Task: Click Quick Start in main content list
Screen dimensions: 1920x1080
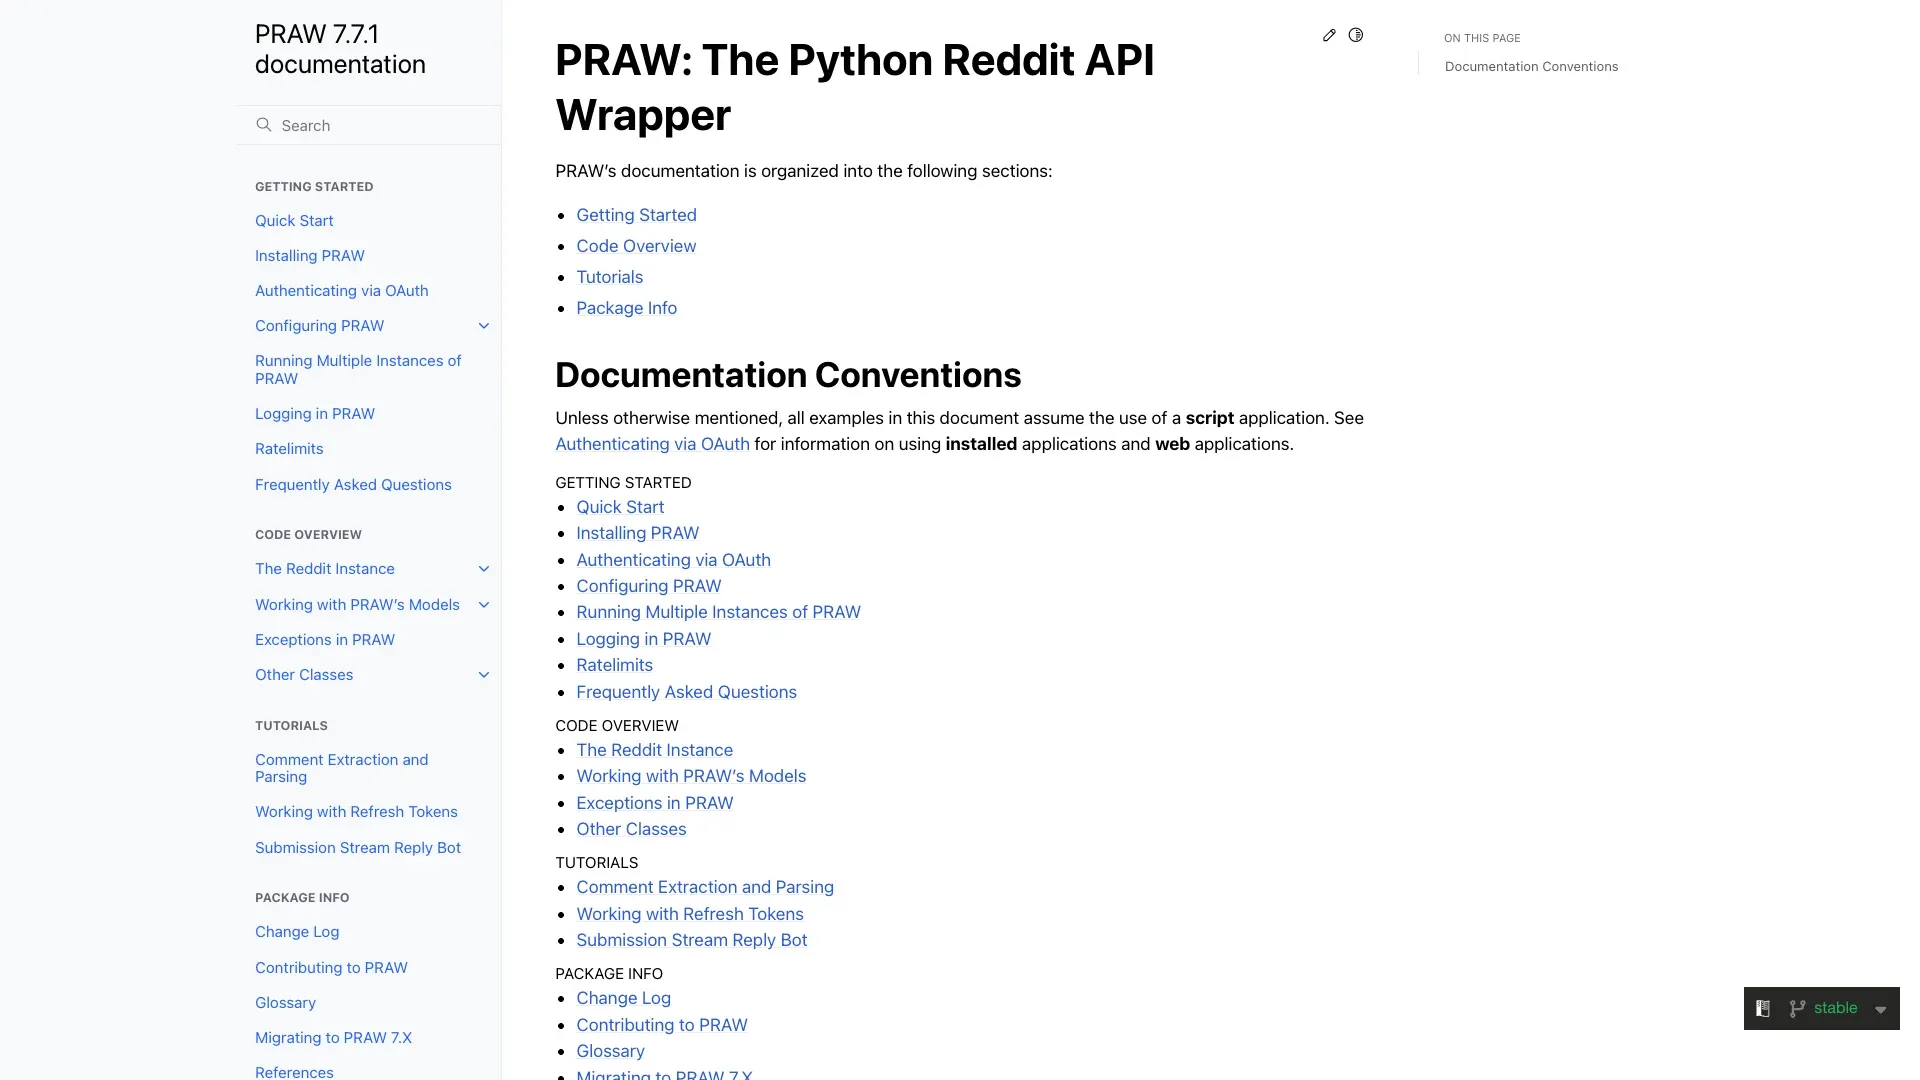Action: click(x=620, y=507)
